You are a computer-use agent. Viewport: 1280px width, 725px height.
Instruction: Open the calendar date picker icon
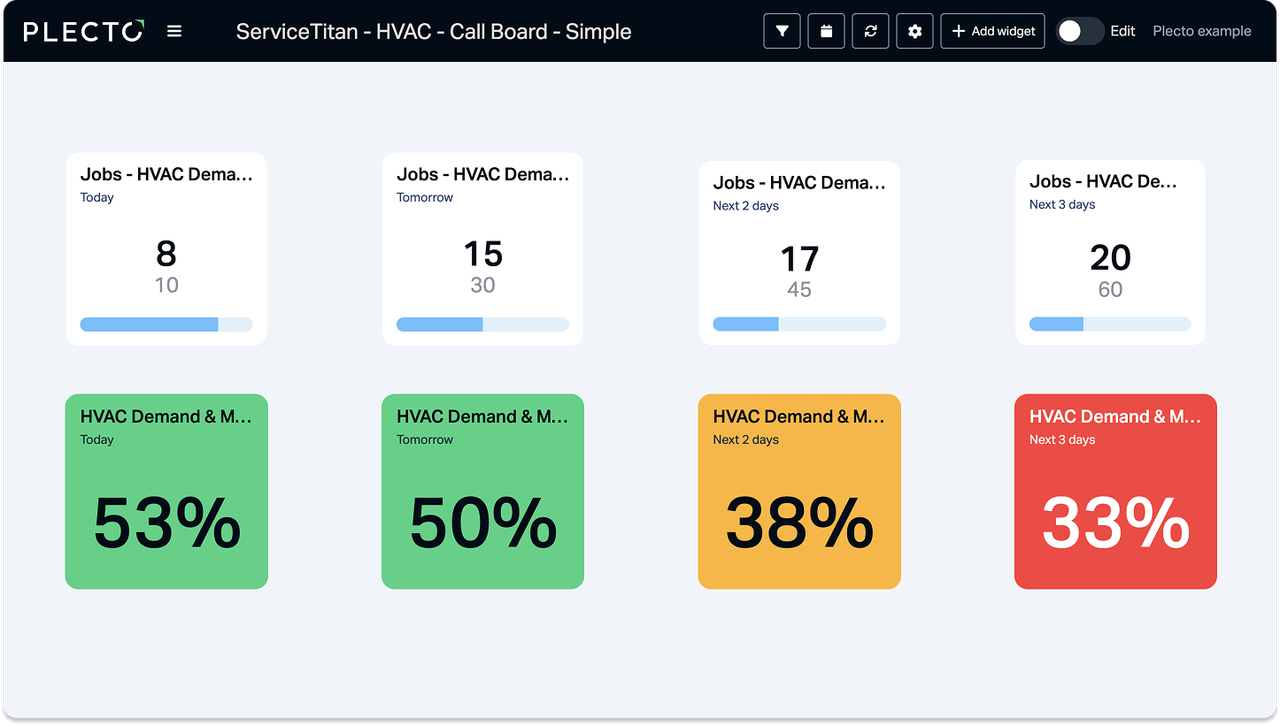tap(826, 31)
